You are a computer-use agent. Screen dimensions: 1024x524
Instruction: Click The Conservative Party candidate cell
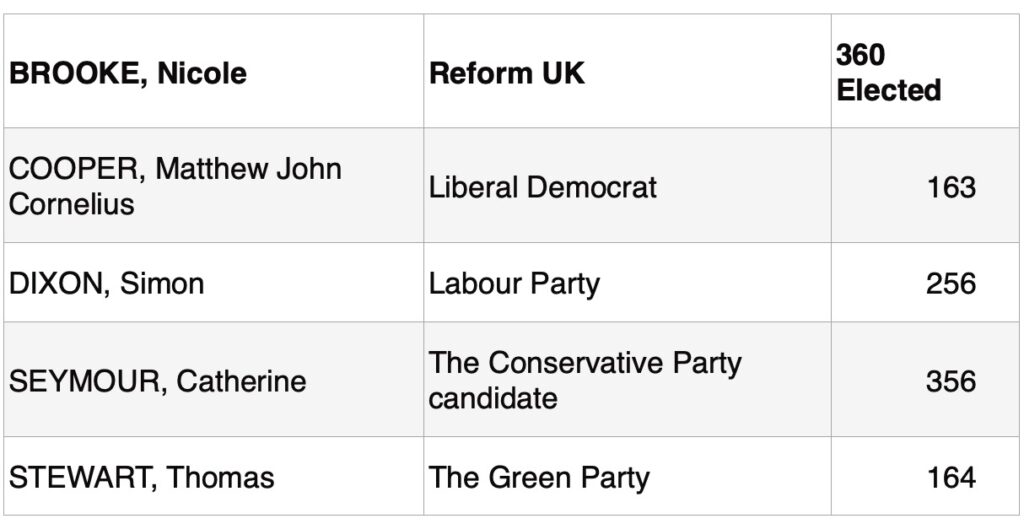[x=627, y=379]
